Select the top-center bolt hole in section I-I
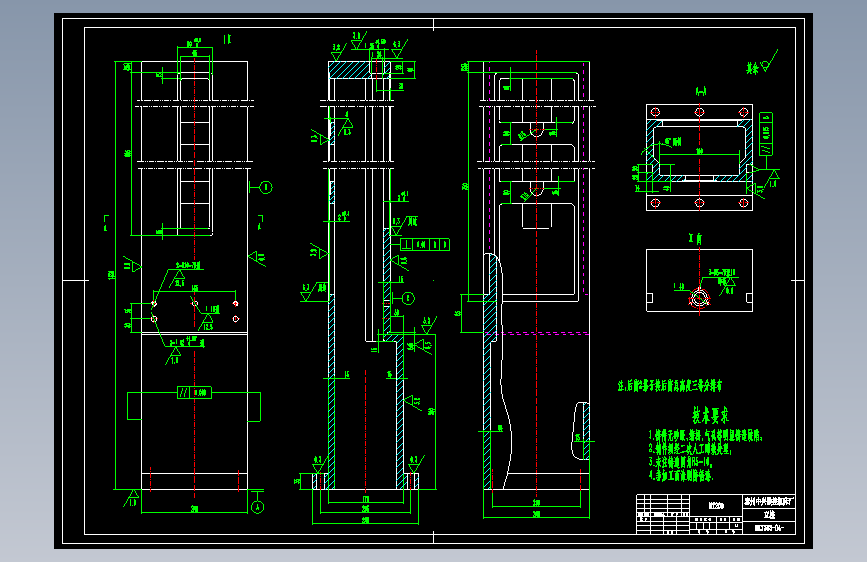Screen dimensions: 867x562 point(699,112)
